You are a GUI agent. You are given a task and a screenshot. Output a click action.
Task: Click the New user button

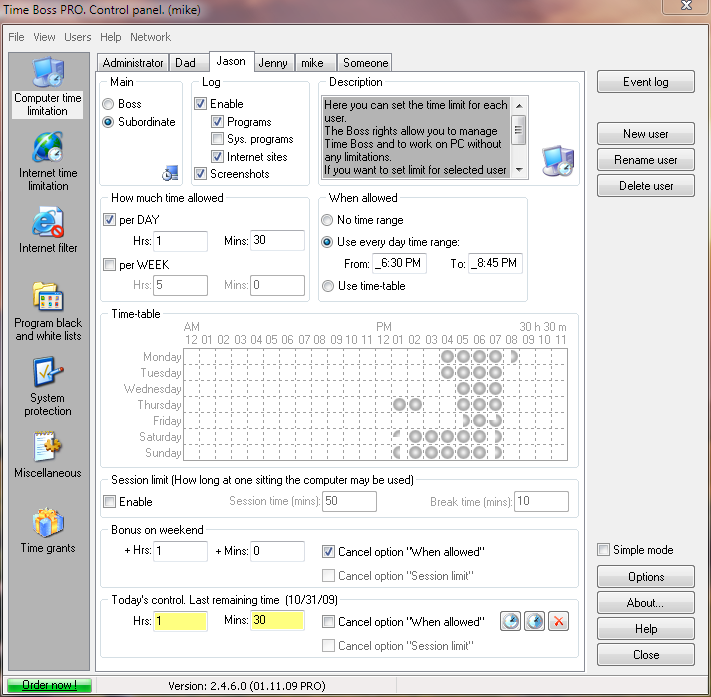pos(646,134)
